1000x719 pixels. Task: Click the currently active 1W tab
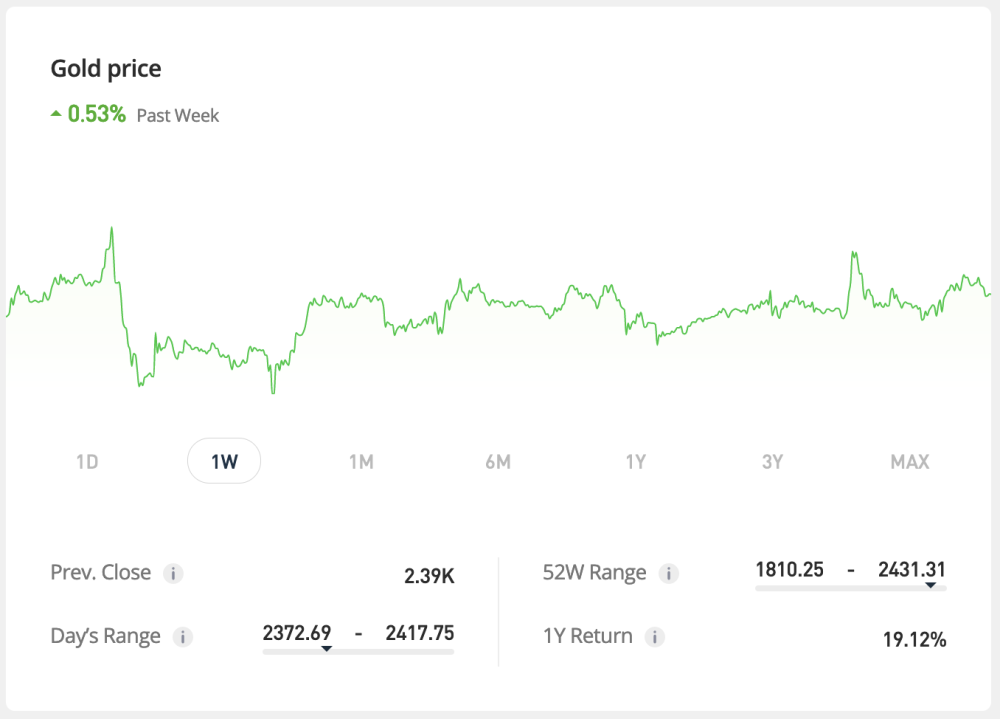[x=224, y=461]
